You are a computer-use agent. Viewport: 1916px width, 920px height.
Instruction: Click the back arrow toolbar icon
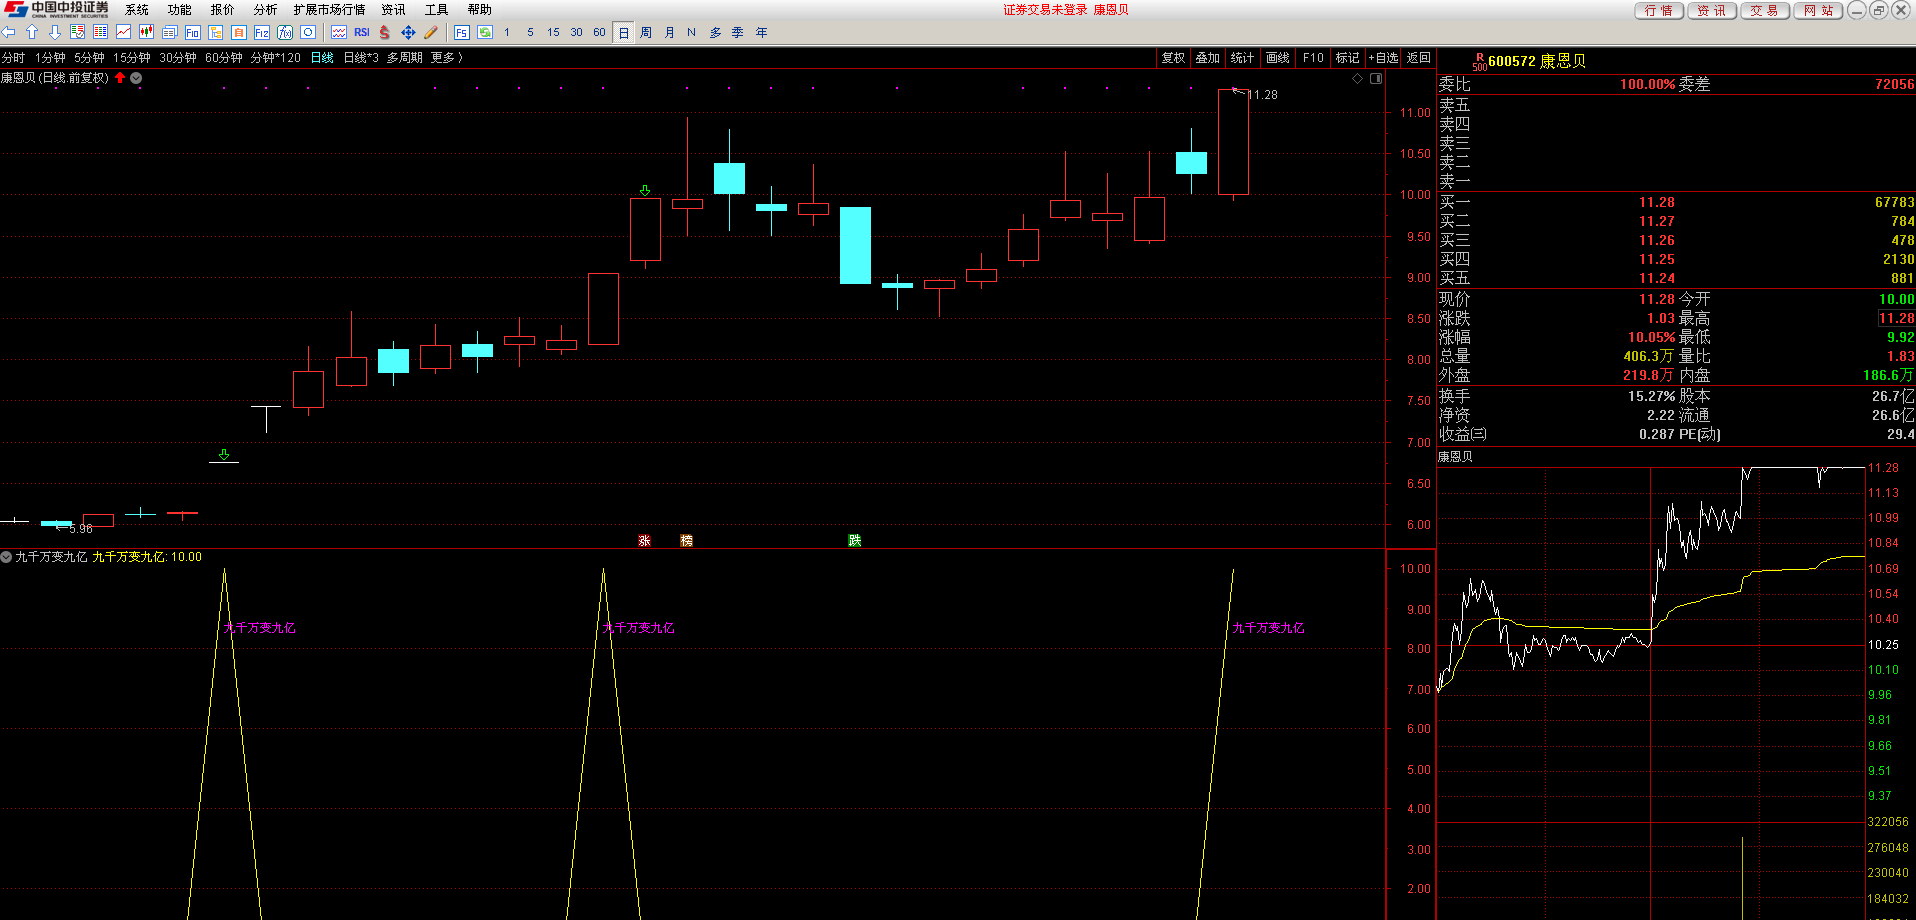(9, 32)
